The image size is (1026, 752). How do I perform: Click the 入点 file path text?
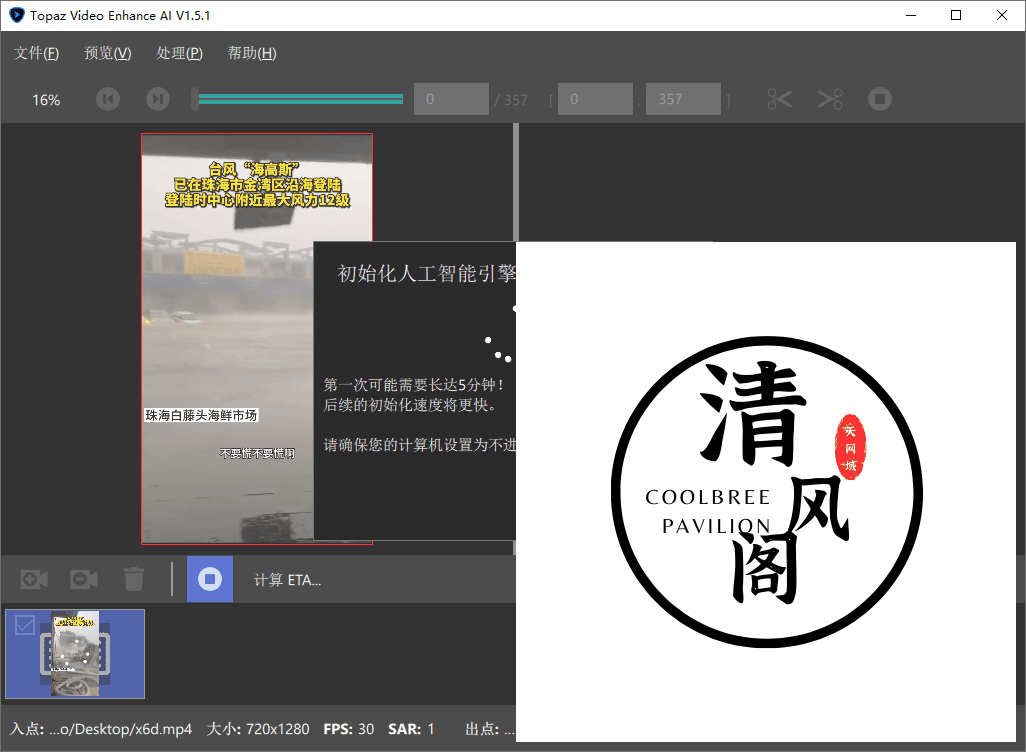click(x=101, y=729)
